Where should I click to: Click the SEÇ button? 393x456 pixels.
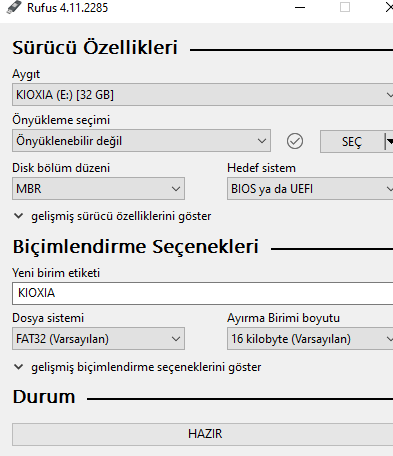click(x=352, y=142)
